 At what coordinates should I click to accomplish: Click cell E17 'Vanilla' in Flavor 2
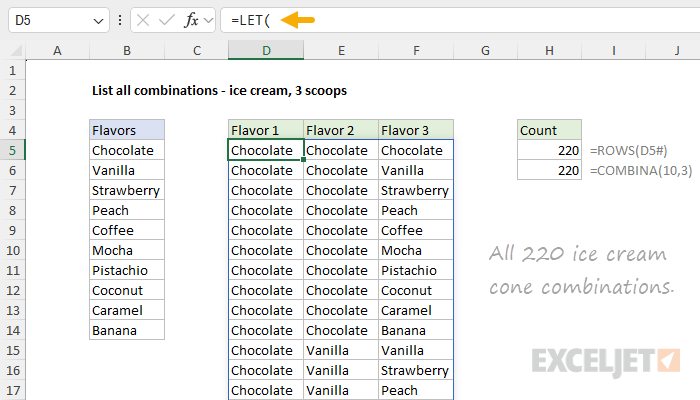(x=341, y=390)
